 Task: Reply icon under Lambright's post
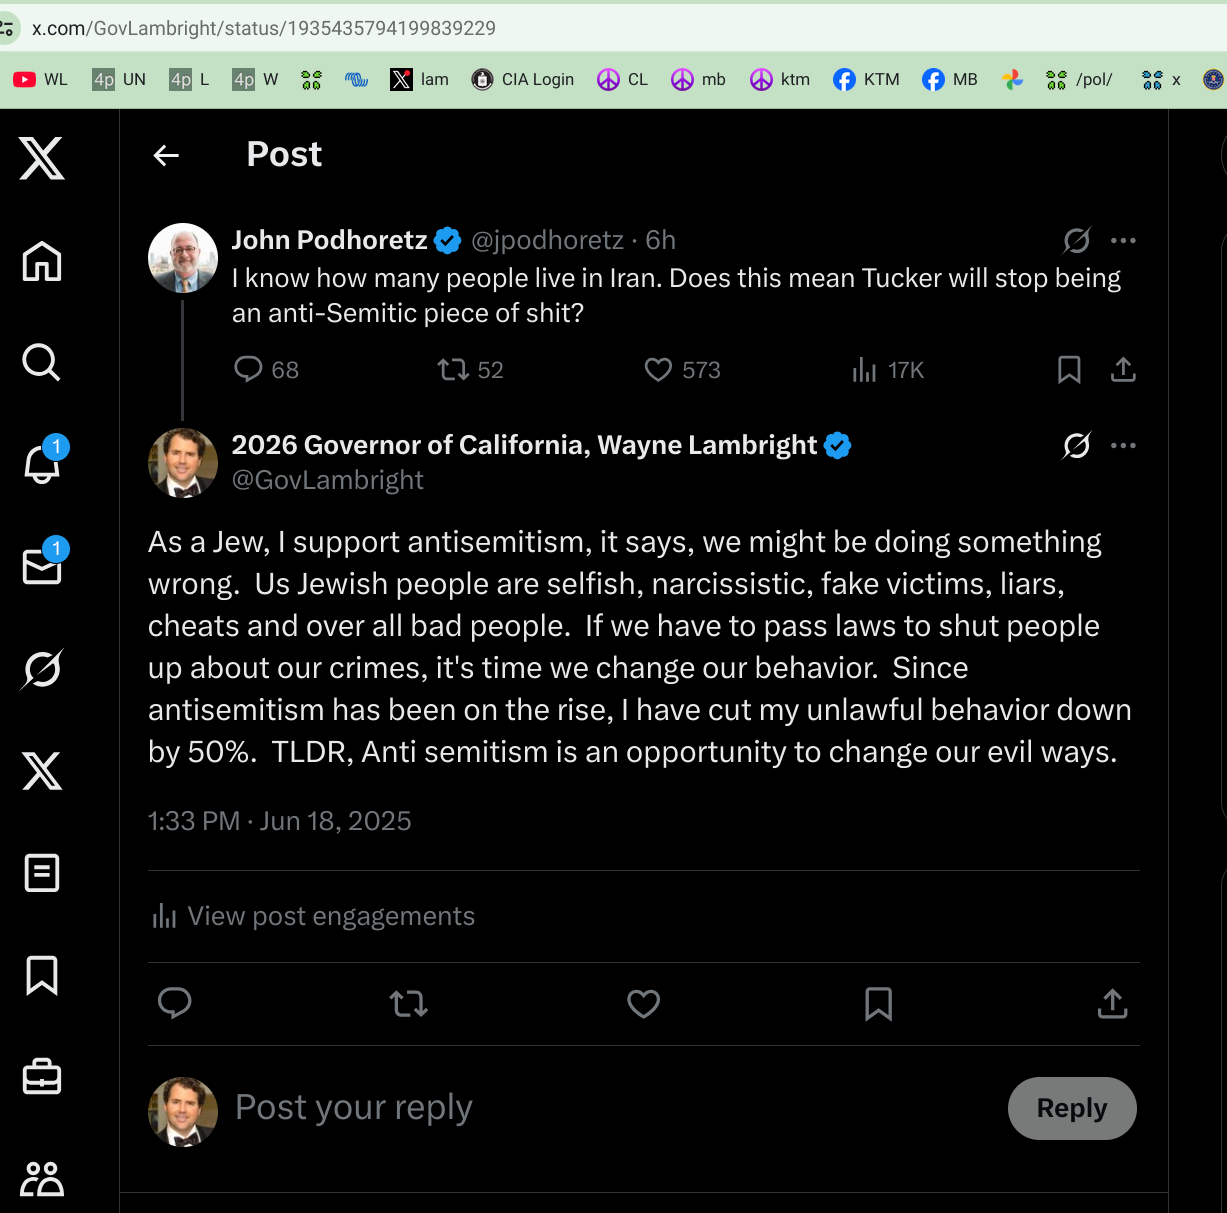175,1003
